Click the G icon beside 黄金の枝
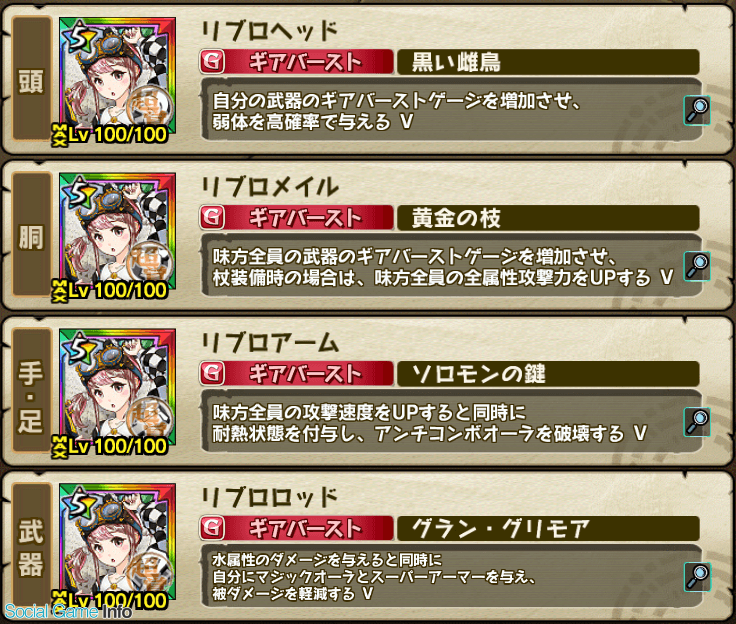The height and width of the screenshot is (624, 736). click(212, 218)
